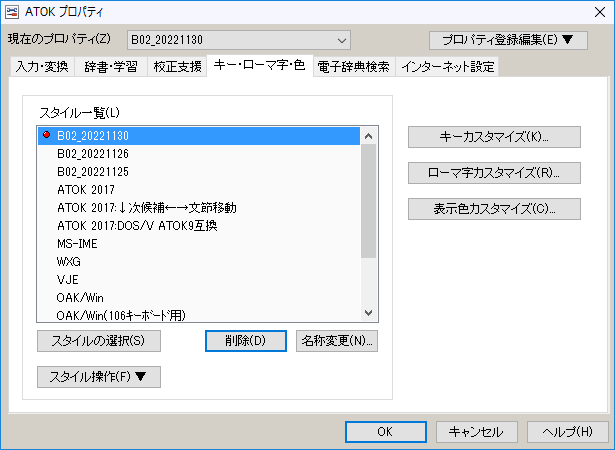
Task: Open ヘルプ(H)
Action: click(568, 432)
